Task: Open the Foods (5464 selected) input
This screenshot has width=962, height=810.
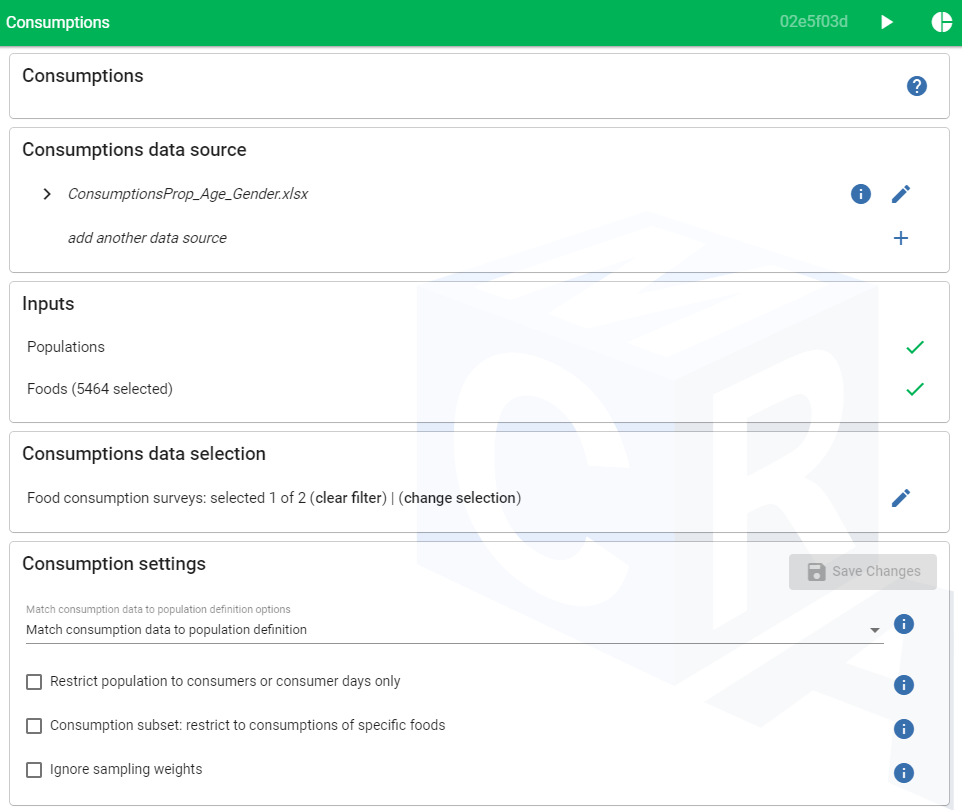Action: click(100, 389)
